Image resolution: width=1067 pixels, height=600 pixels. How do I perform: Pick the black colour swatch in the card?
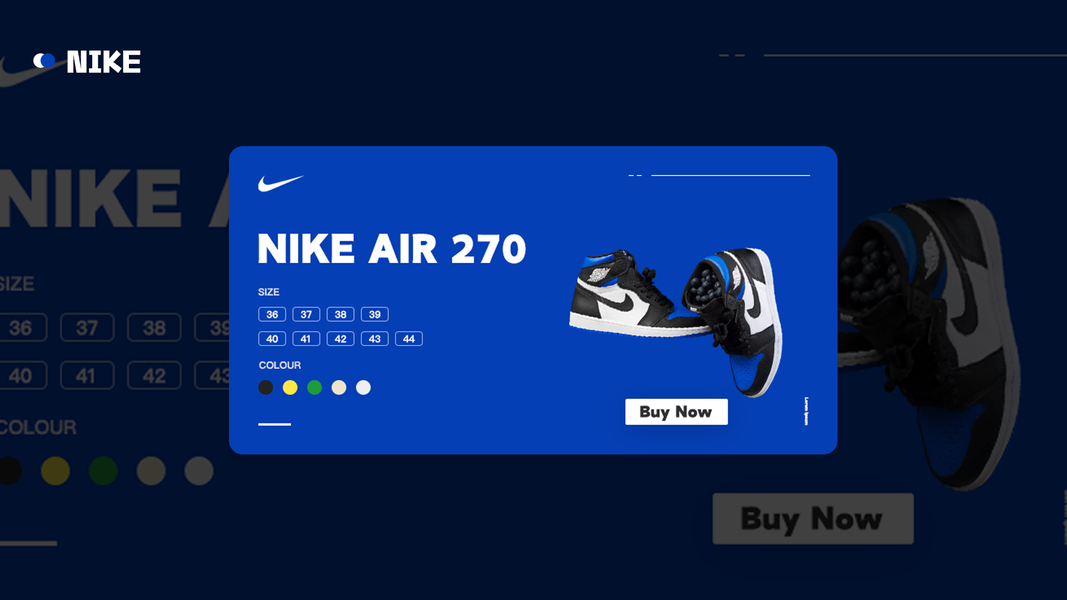266,388
